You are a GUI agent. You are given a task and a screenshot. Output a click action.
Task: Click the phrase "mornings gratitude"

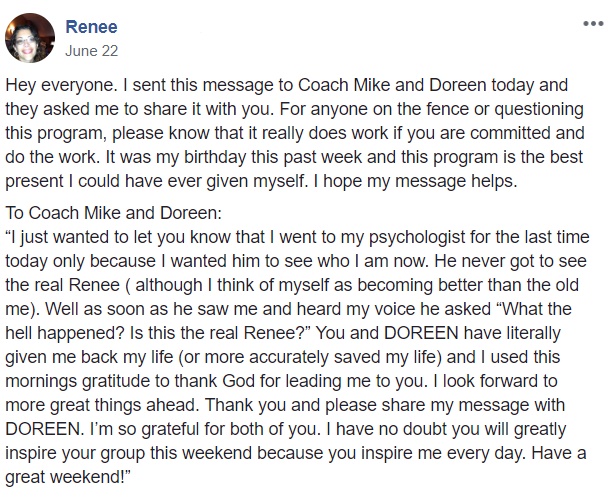(x=78, y=381)
